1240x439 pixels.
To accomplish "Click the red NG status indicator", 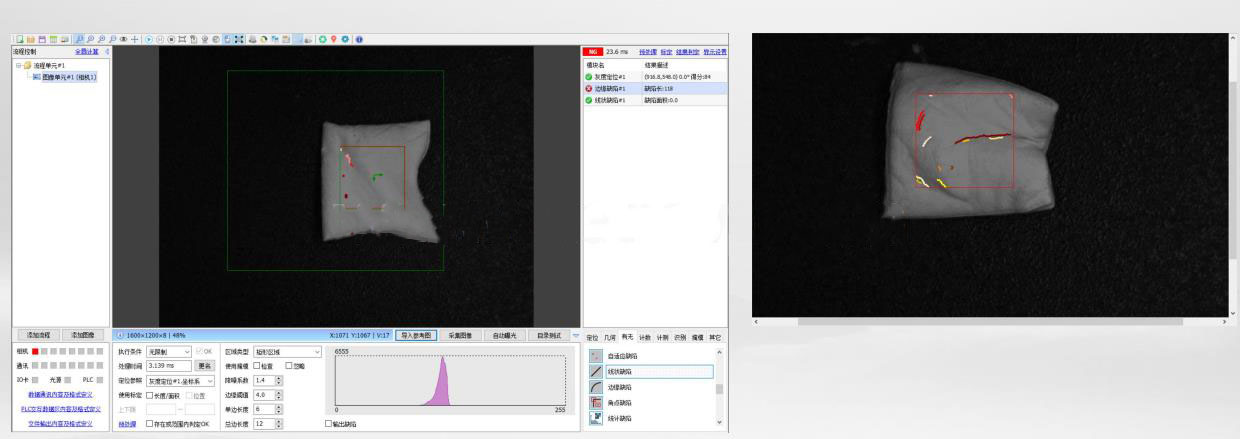I will [591, 51].
